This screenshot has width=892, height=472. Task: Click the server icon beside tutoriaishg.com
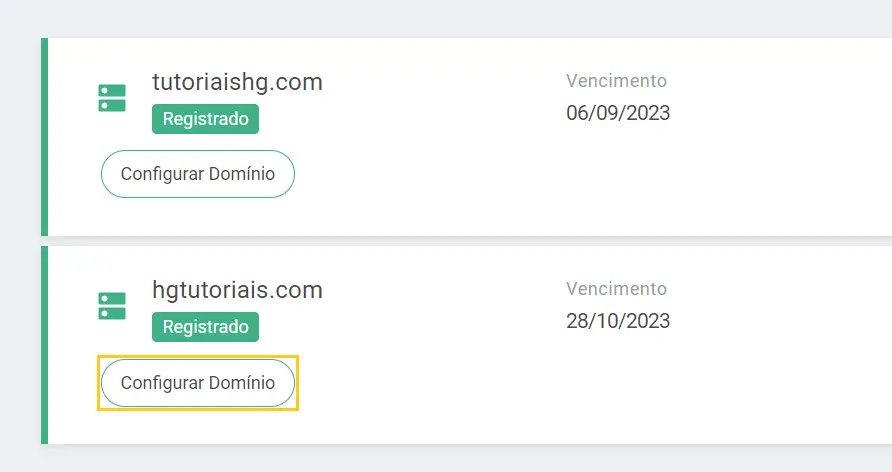coord(112,98)
